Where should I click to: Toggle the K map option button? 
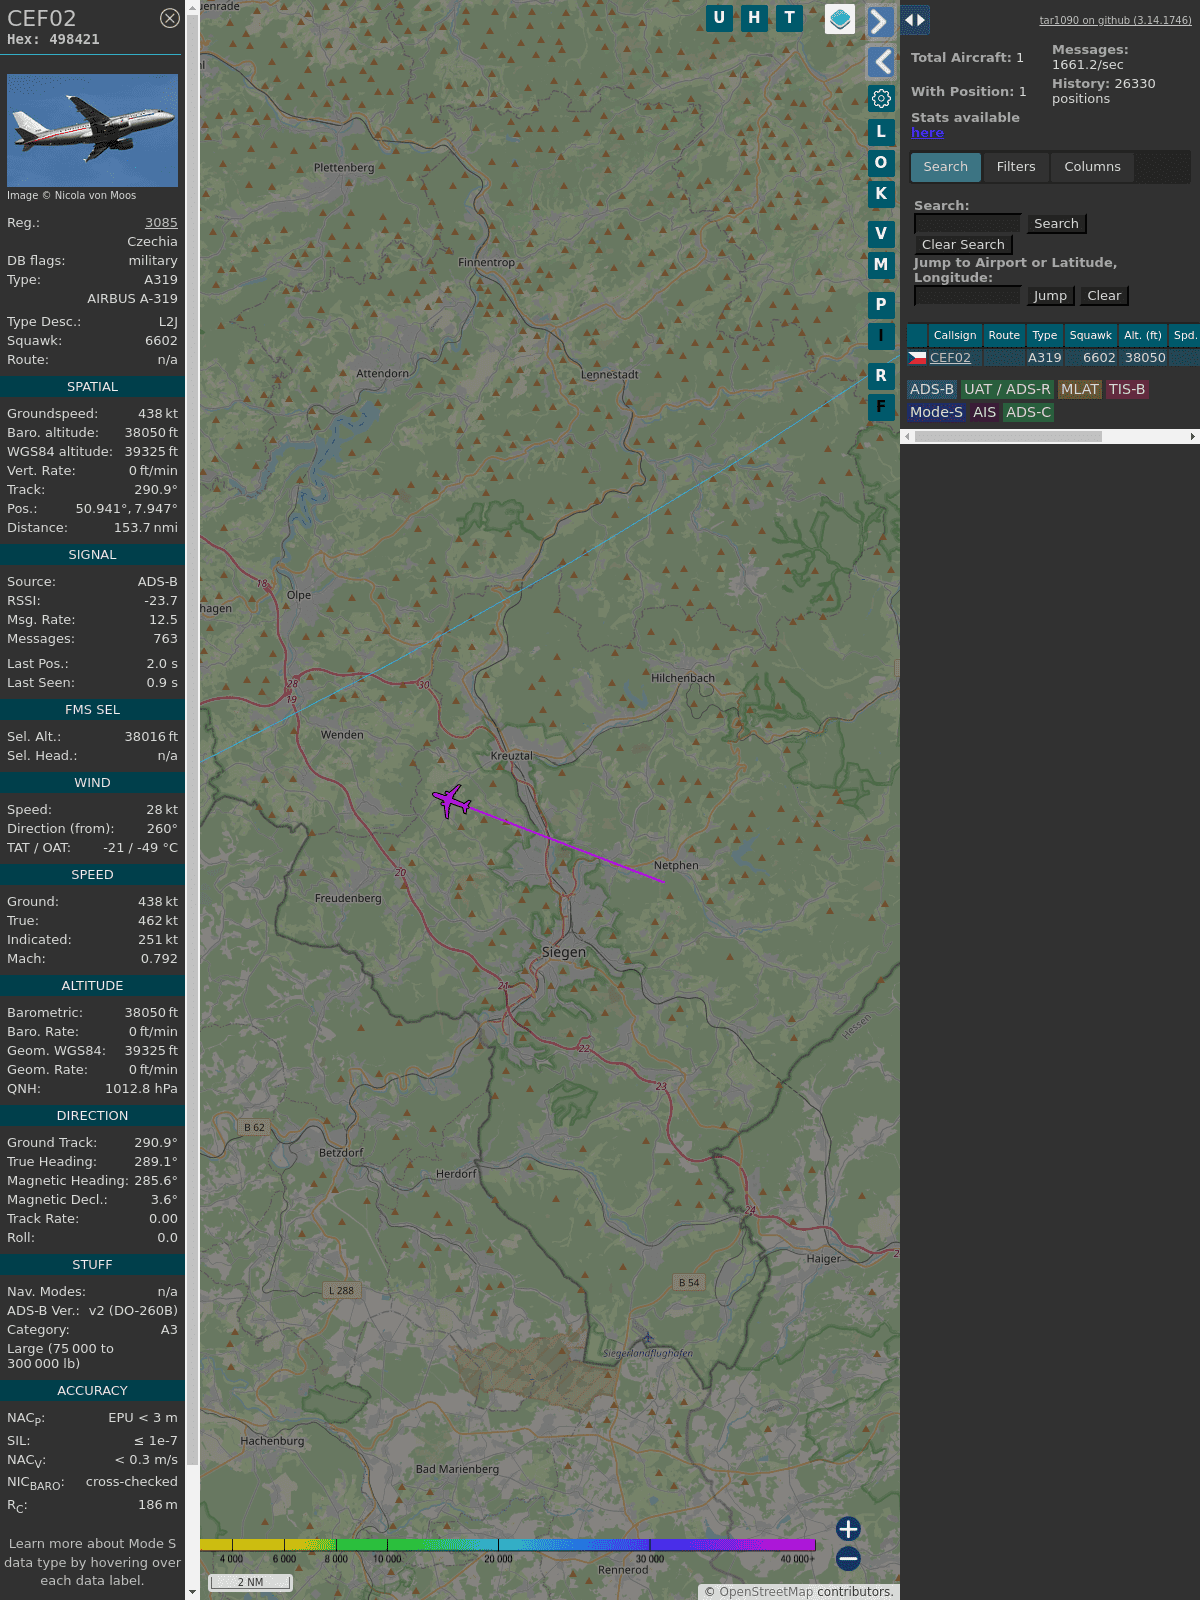(881, 193)
